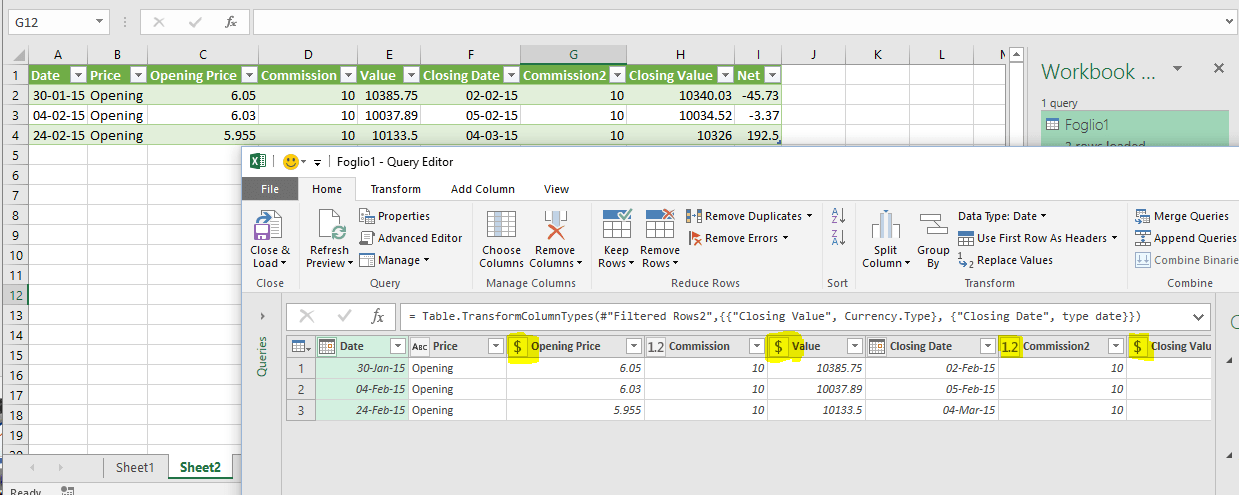
Task: Click the Refresh Preview icon
Action: pyautogui.click(x=329, y=225)
